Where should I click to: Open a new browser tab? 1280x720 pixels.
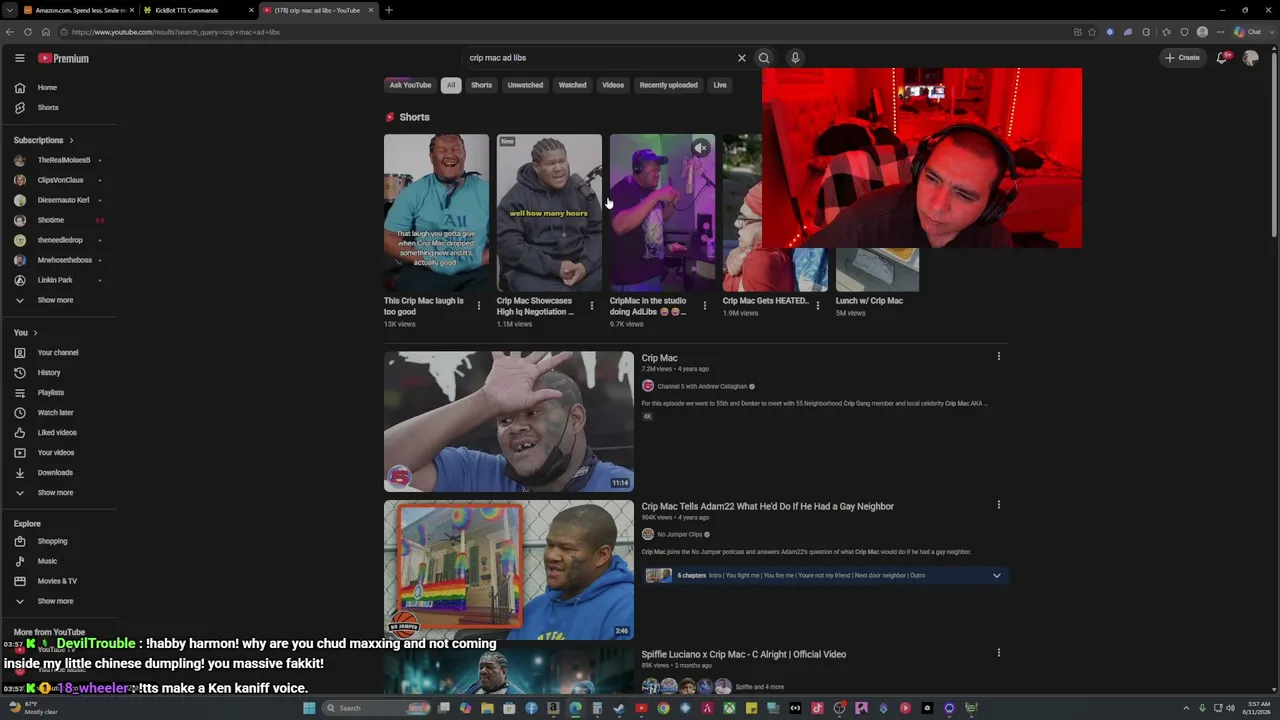pos(388,10)
